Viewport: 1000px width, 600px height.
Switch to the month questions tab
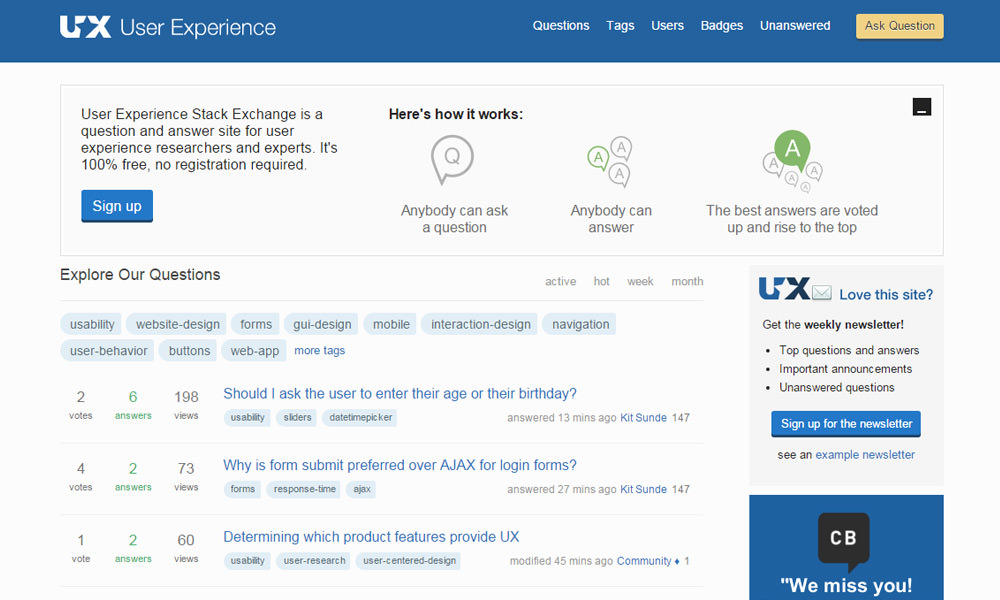pyautogui.click(x=687, y=281)
